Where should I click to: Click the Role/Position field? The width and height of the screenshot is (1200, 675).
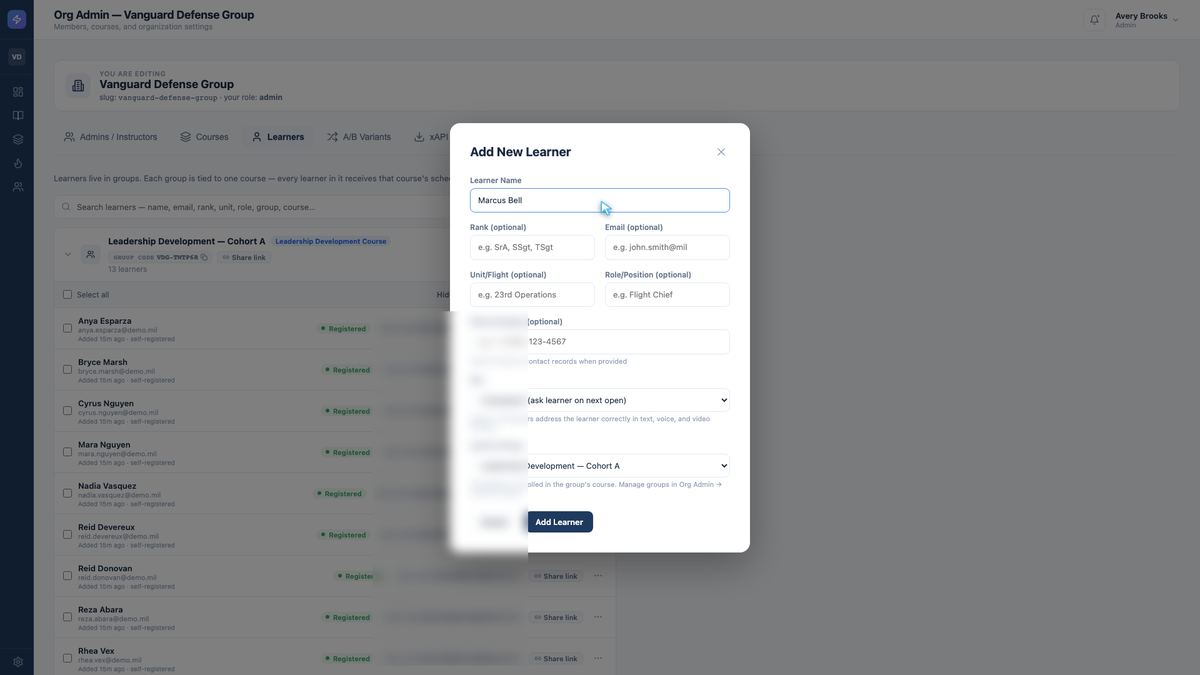pos(667,295)
